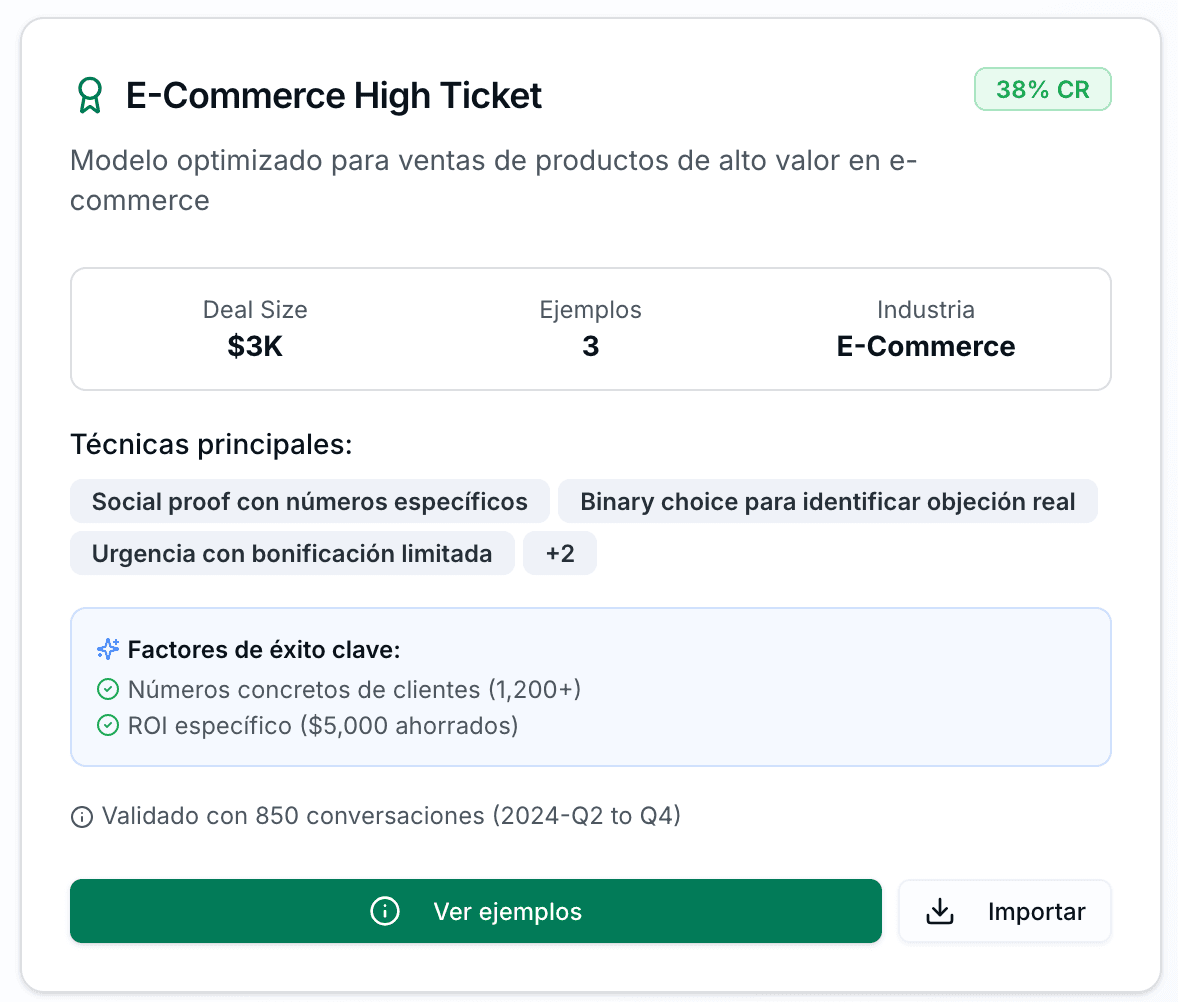Select 'Urgencia con bonificación limitada' tag

point(292,554)
